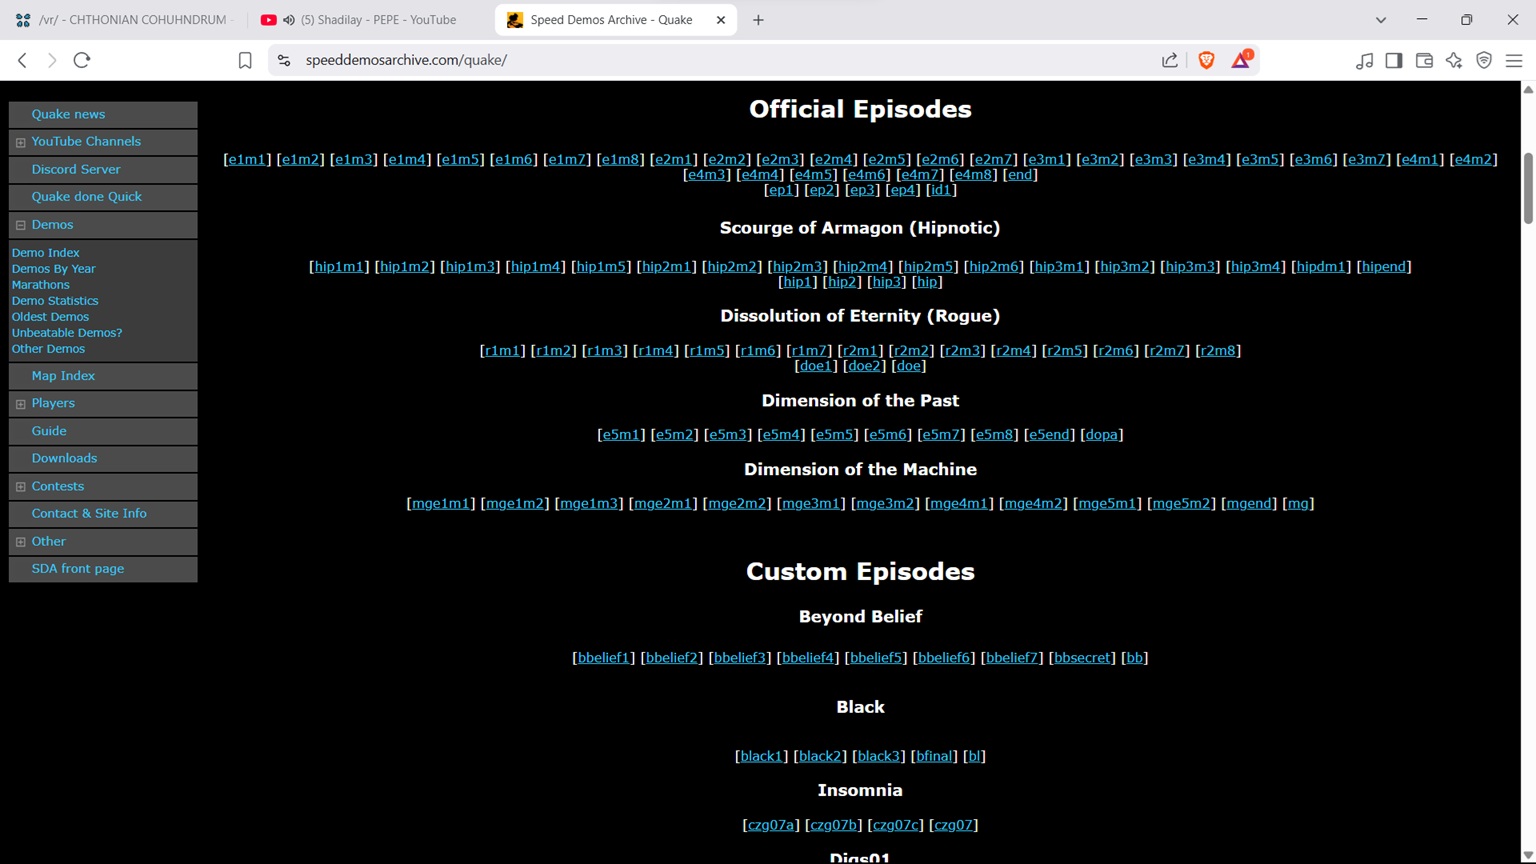Open tab search dropdown arrow
The height and width of the screenshot is (864, 1536).
point(1381,20)
